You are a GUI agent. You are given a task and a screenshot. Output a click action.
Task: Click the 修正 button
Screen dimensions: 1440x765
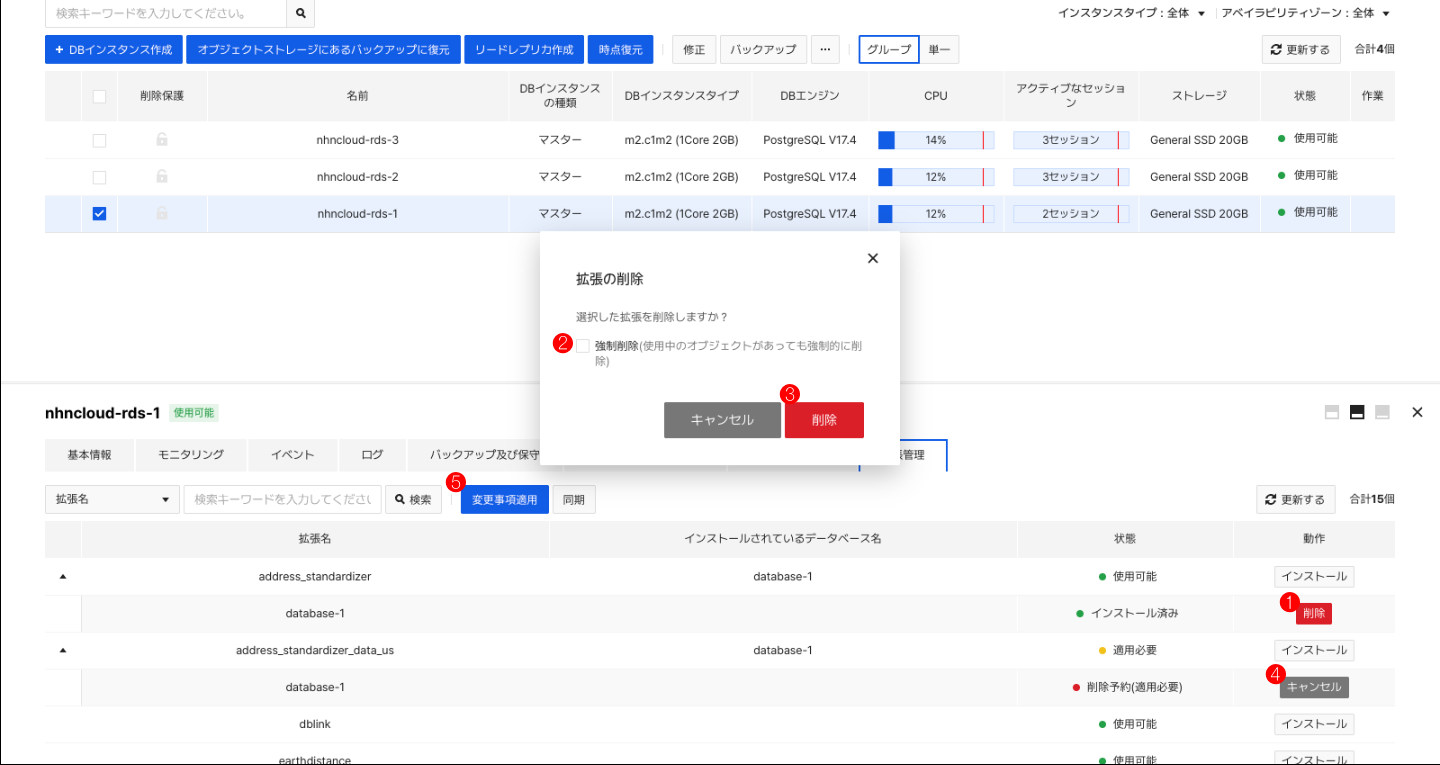[695, 49]
